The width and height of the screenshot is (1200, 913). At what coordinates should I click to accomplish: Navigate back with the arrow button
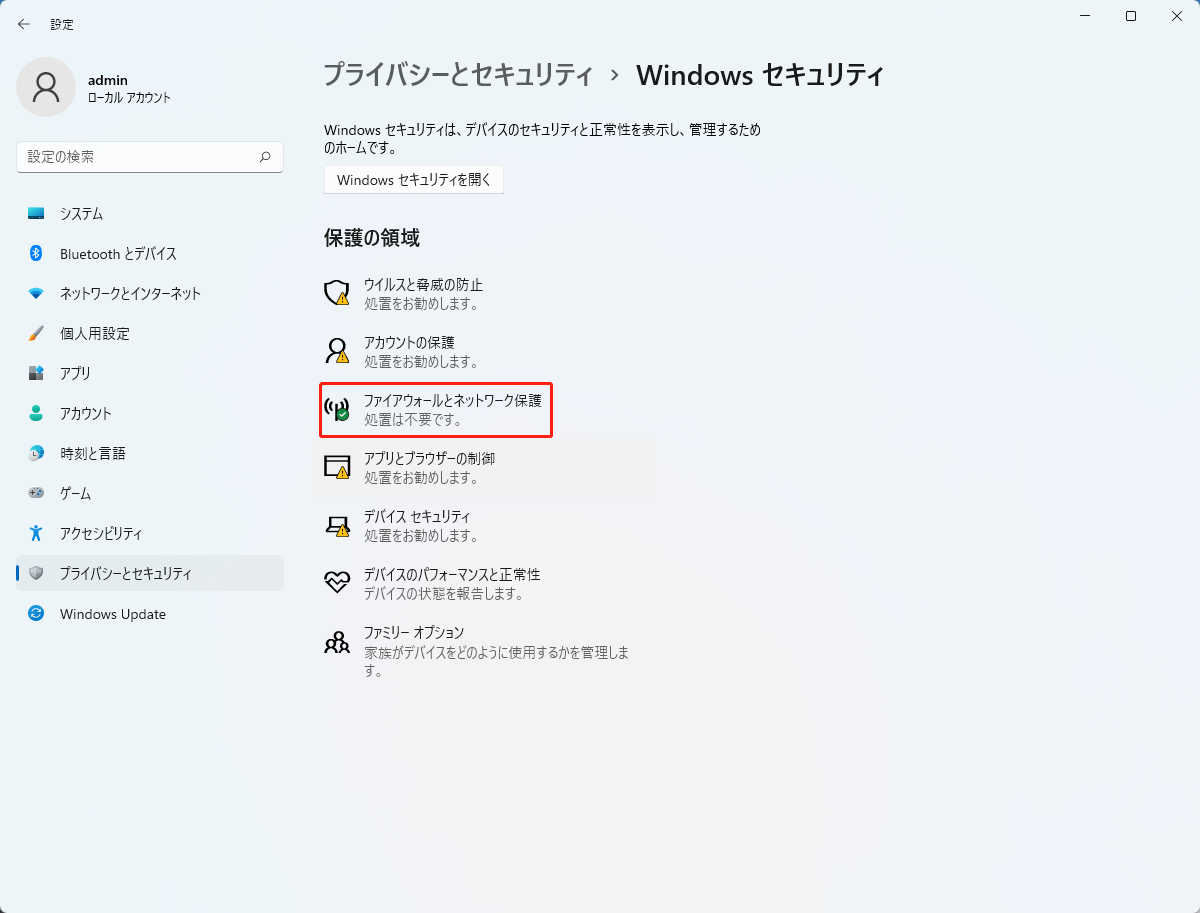tap(24, 23)
